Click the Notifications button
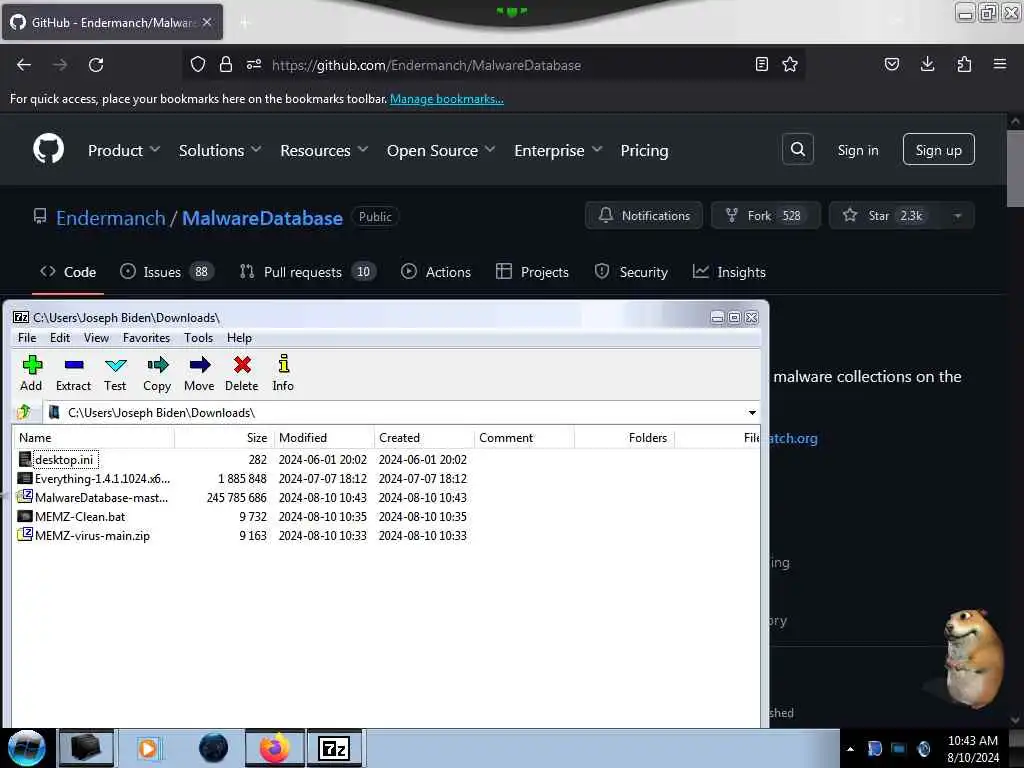This screenshot has height=768, width=1024. [x=644, y=216]
